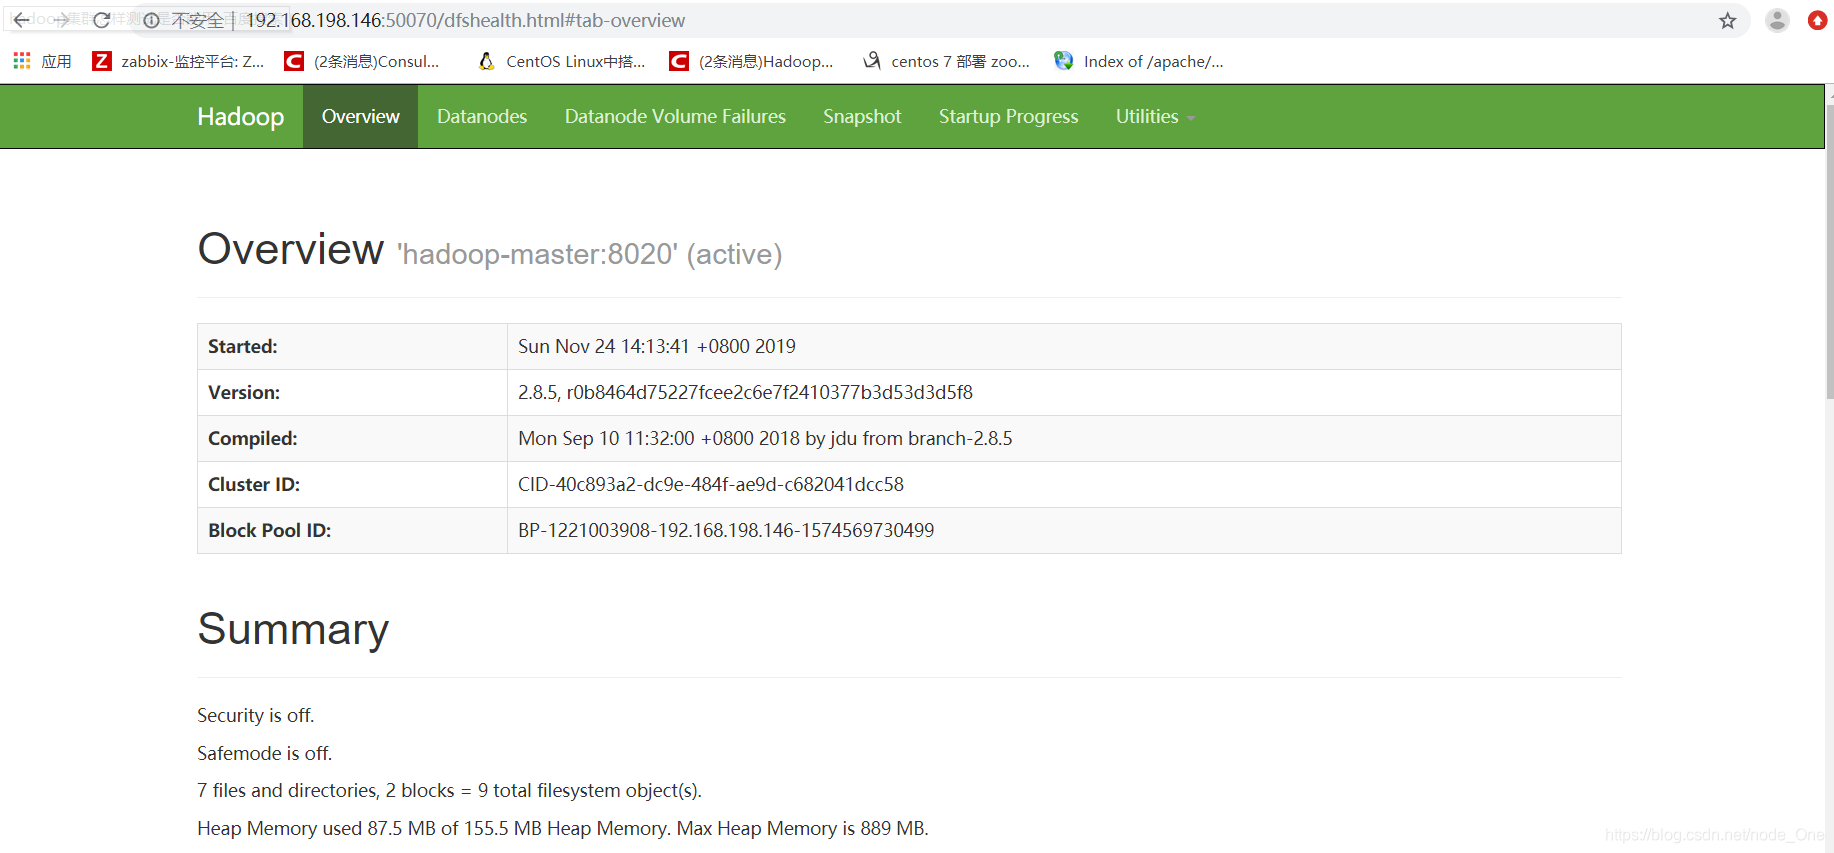Expand the Utilities dropdown menu
The width and height of the screenshot is (1834, 853).
pos(1155,117)
